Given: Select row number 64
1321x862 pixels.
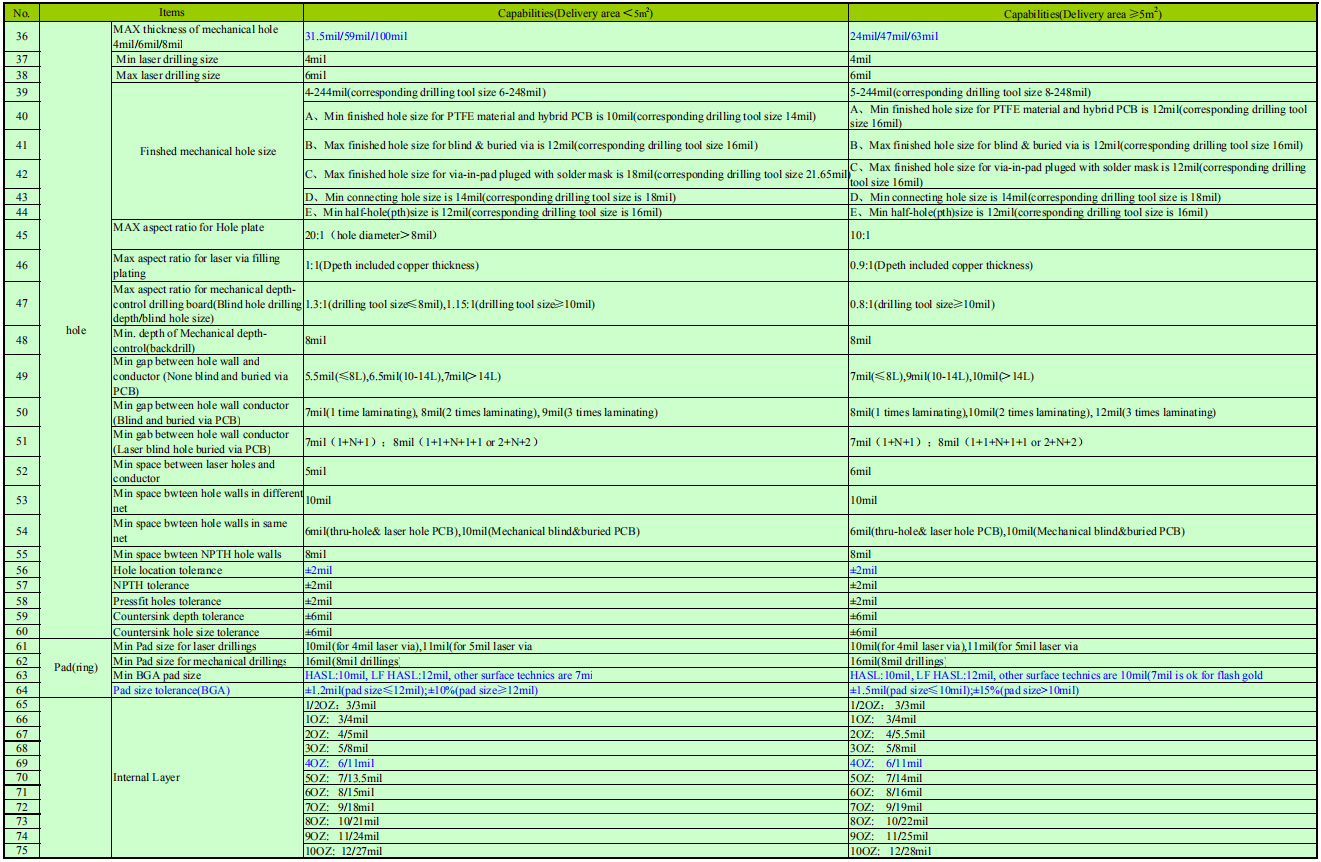Looking at the screenshot, I should pyautogui.click(x=22, y=691).
